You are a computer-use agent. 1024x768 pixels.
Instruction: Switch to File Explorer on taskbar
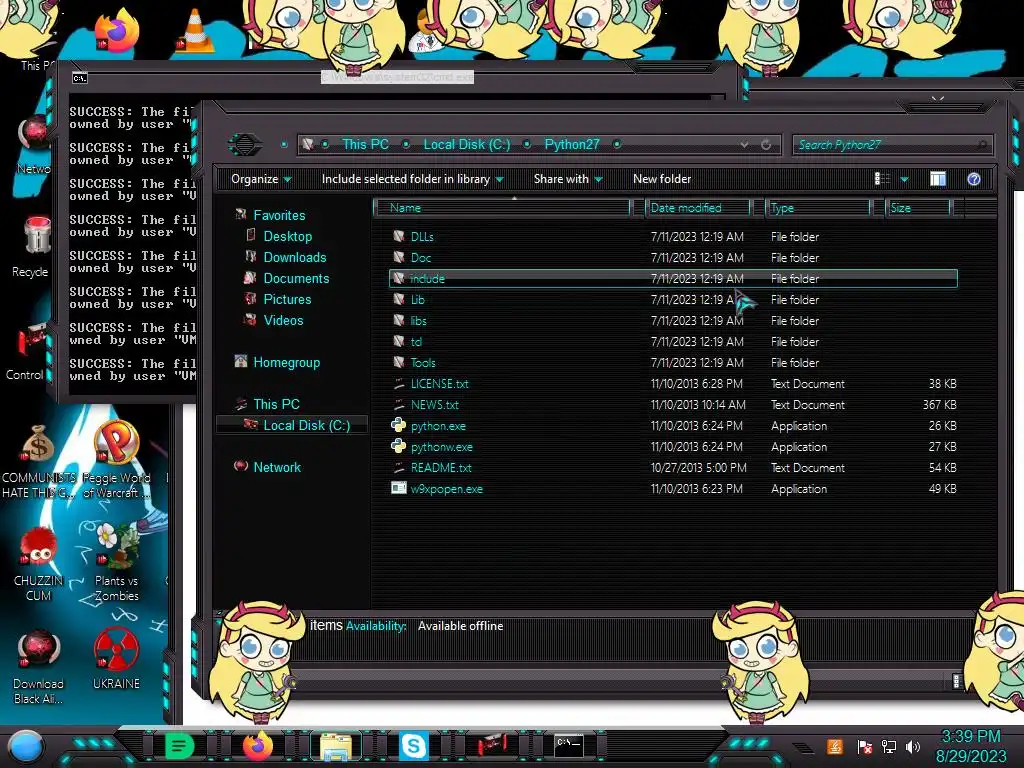(x=336, y=746)
